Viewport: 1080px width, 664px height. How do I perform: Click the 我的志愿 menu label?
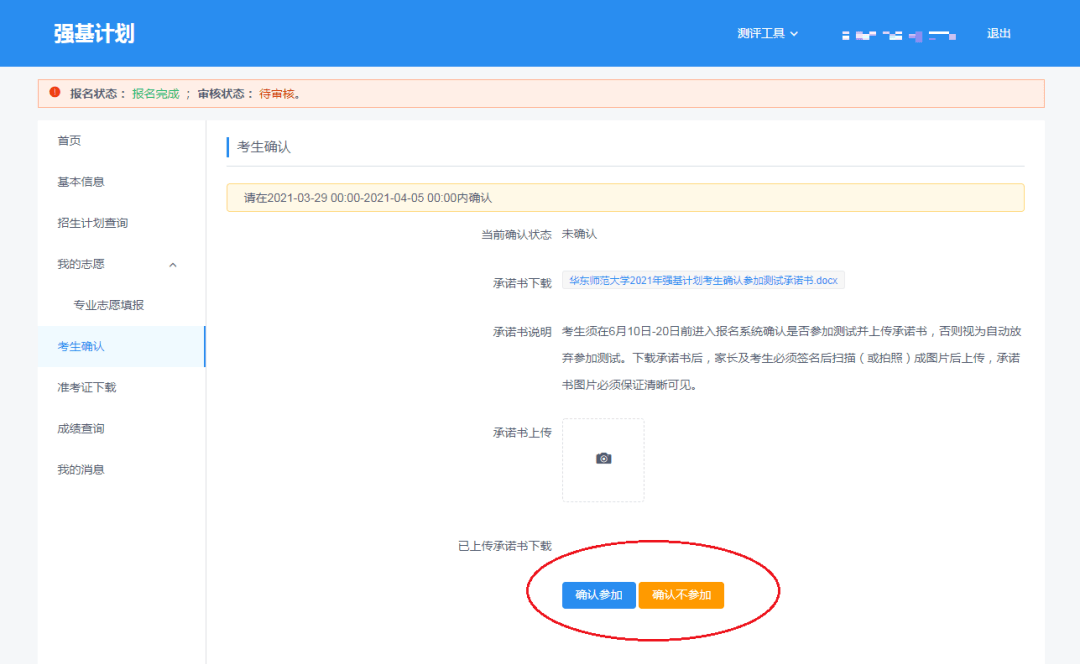click(81, 264)
